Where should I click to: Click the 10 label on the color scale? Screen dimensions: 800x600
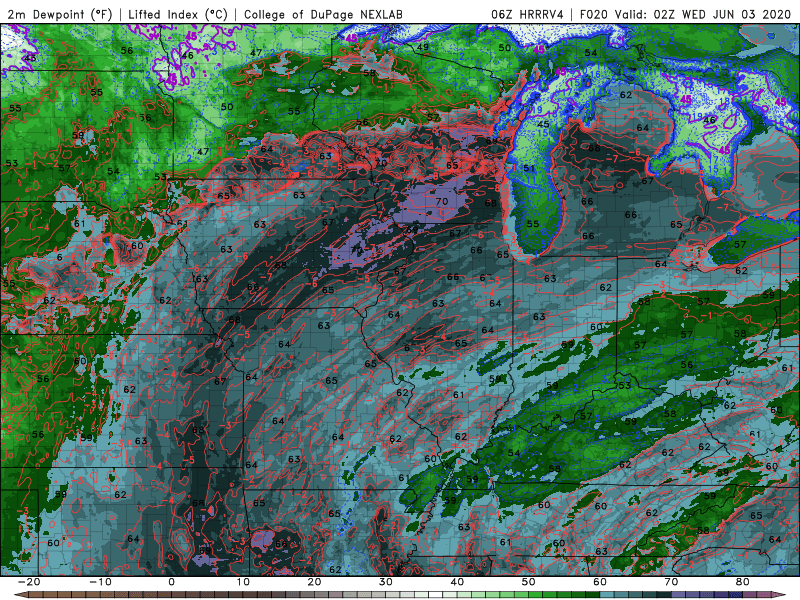coord(243,582)
